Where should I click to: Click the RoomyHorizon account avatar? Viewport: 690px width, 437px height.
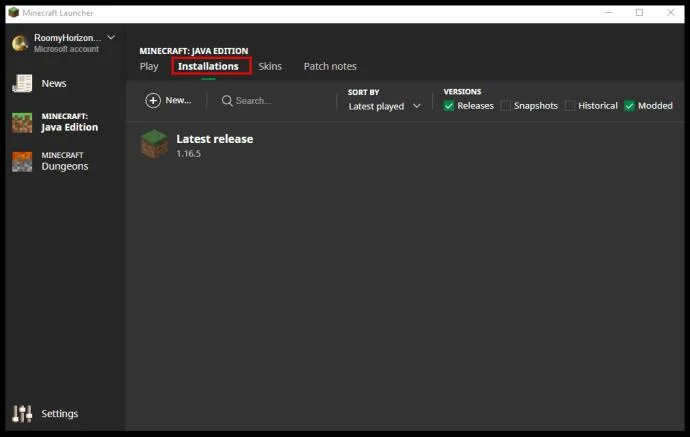coord(20,43)
